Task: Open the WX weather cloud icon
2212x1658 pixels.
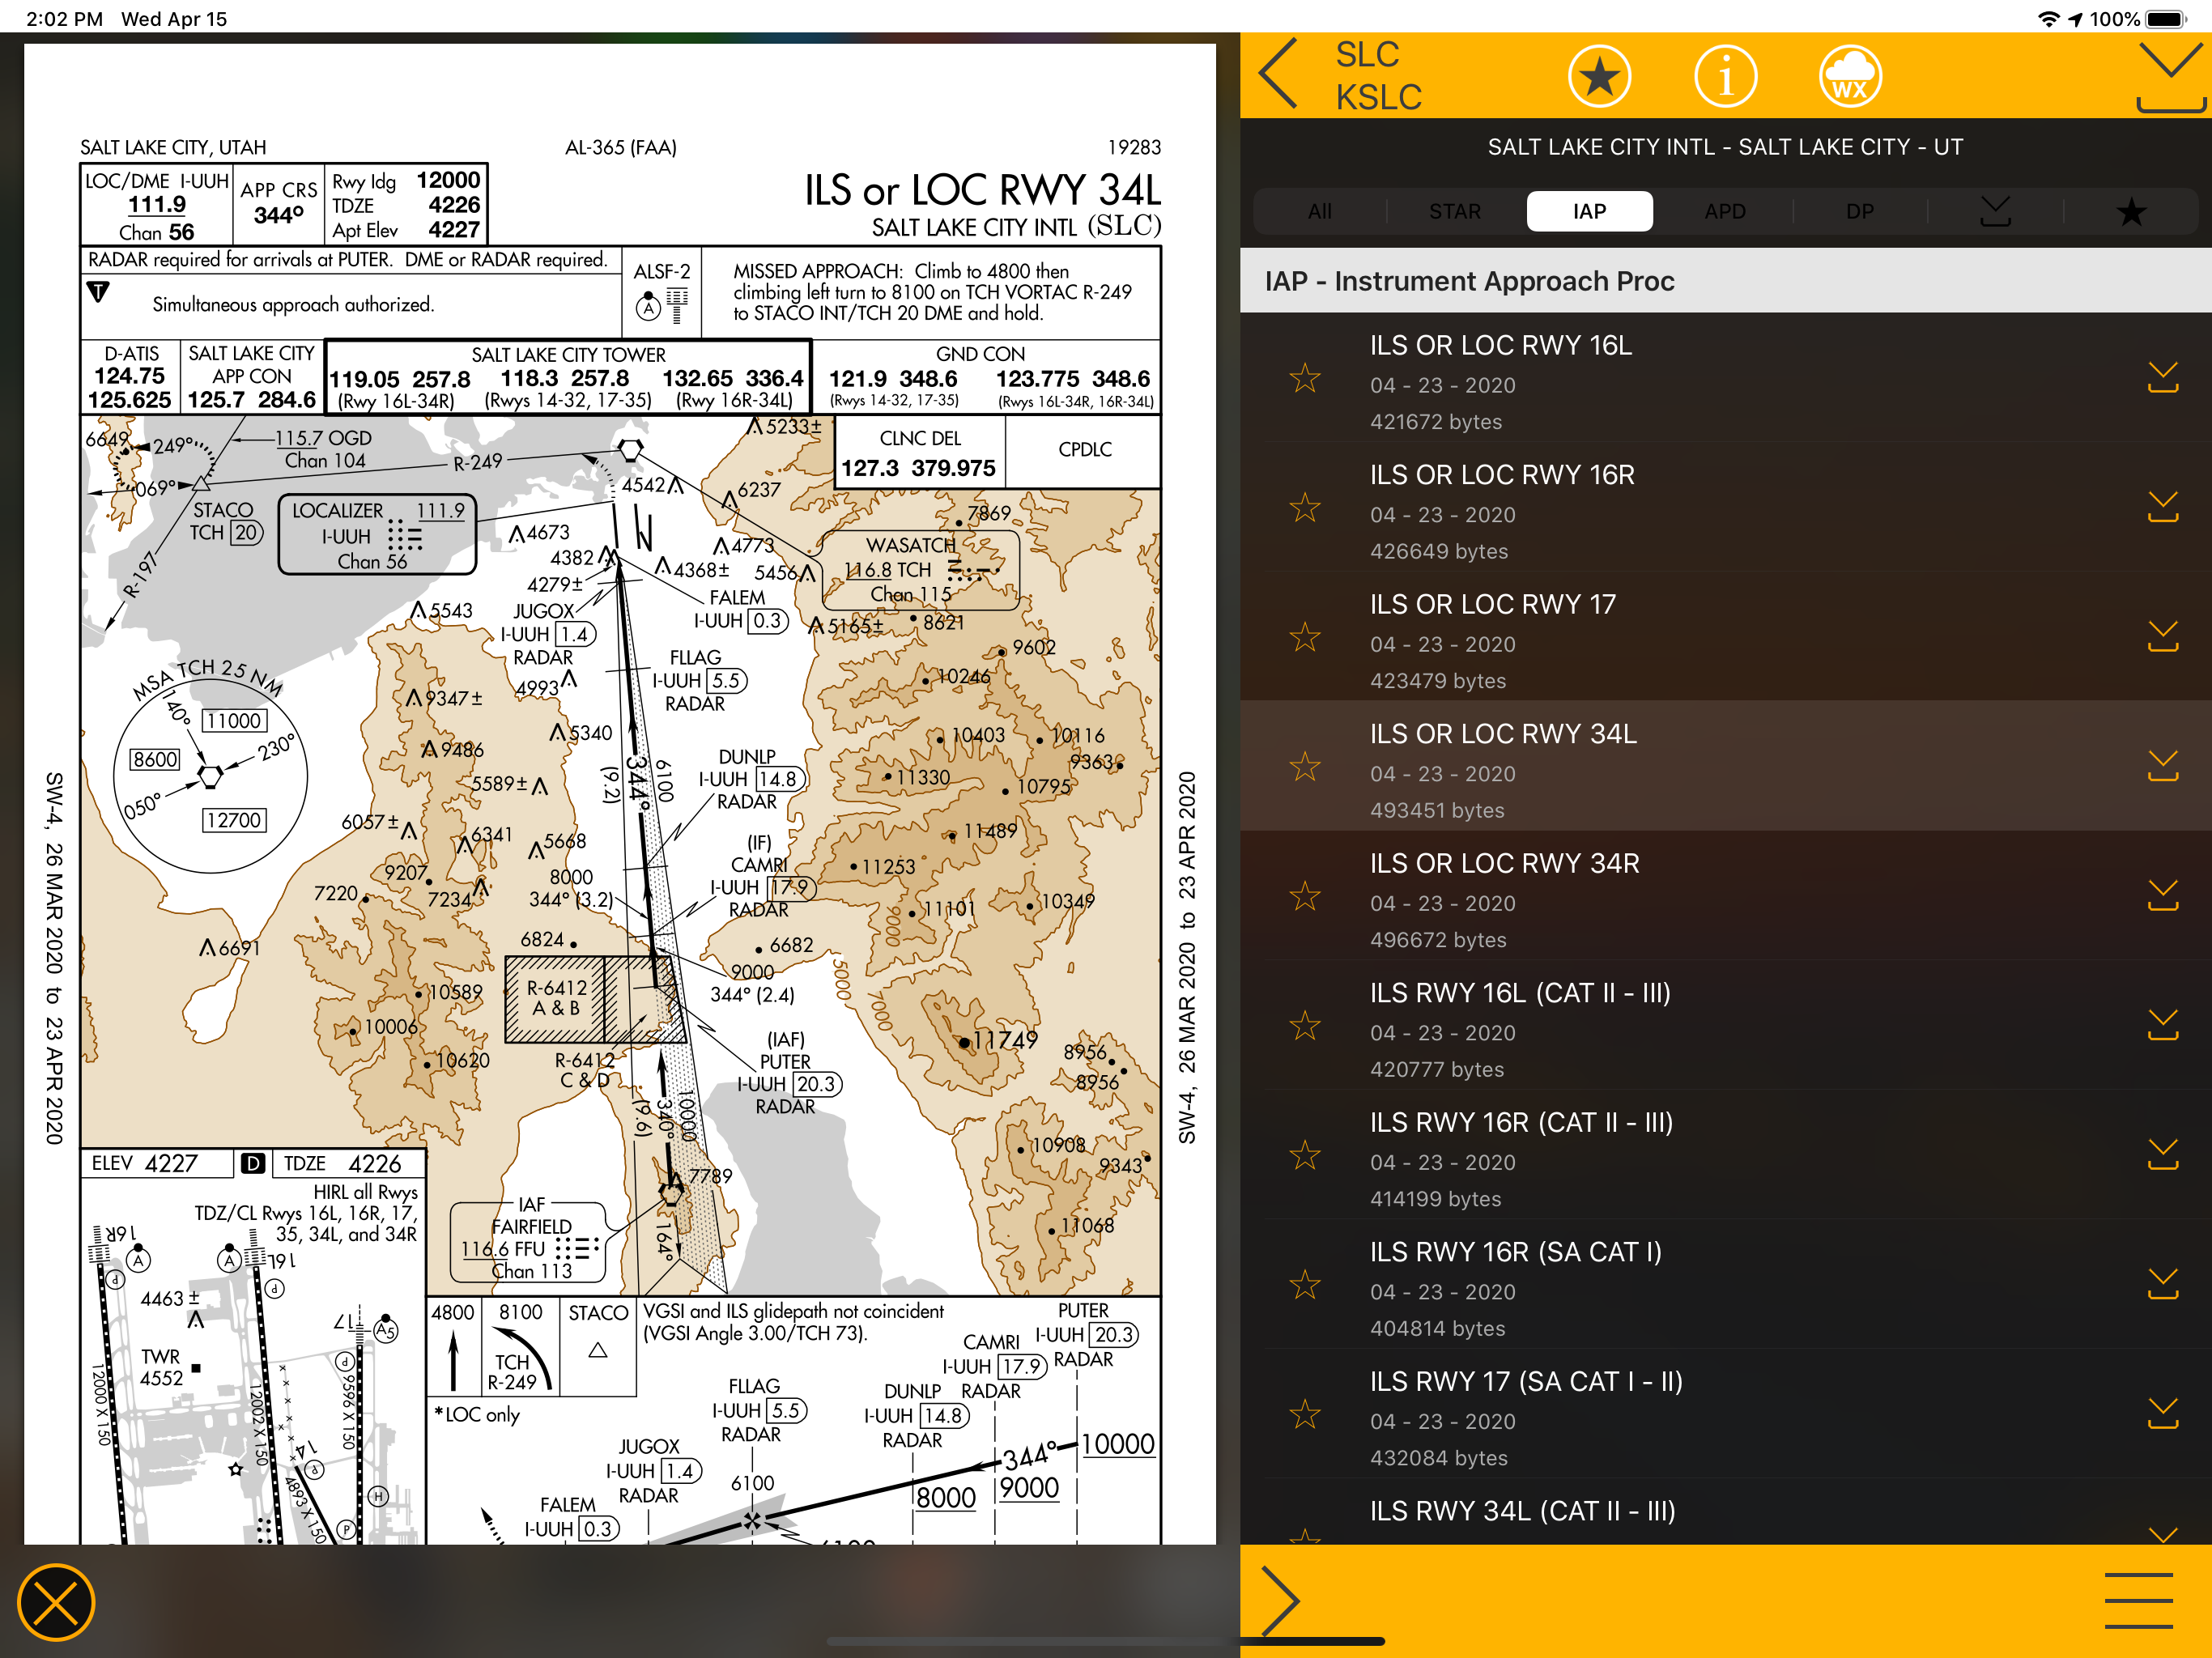Action: click(1849, 76)
